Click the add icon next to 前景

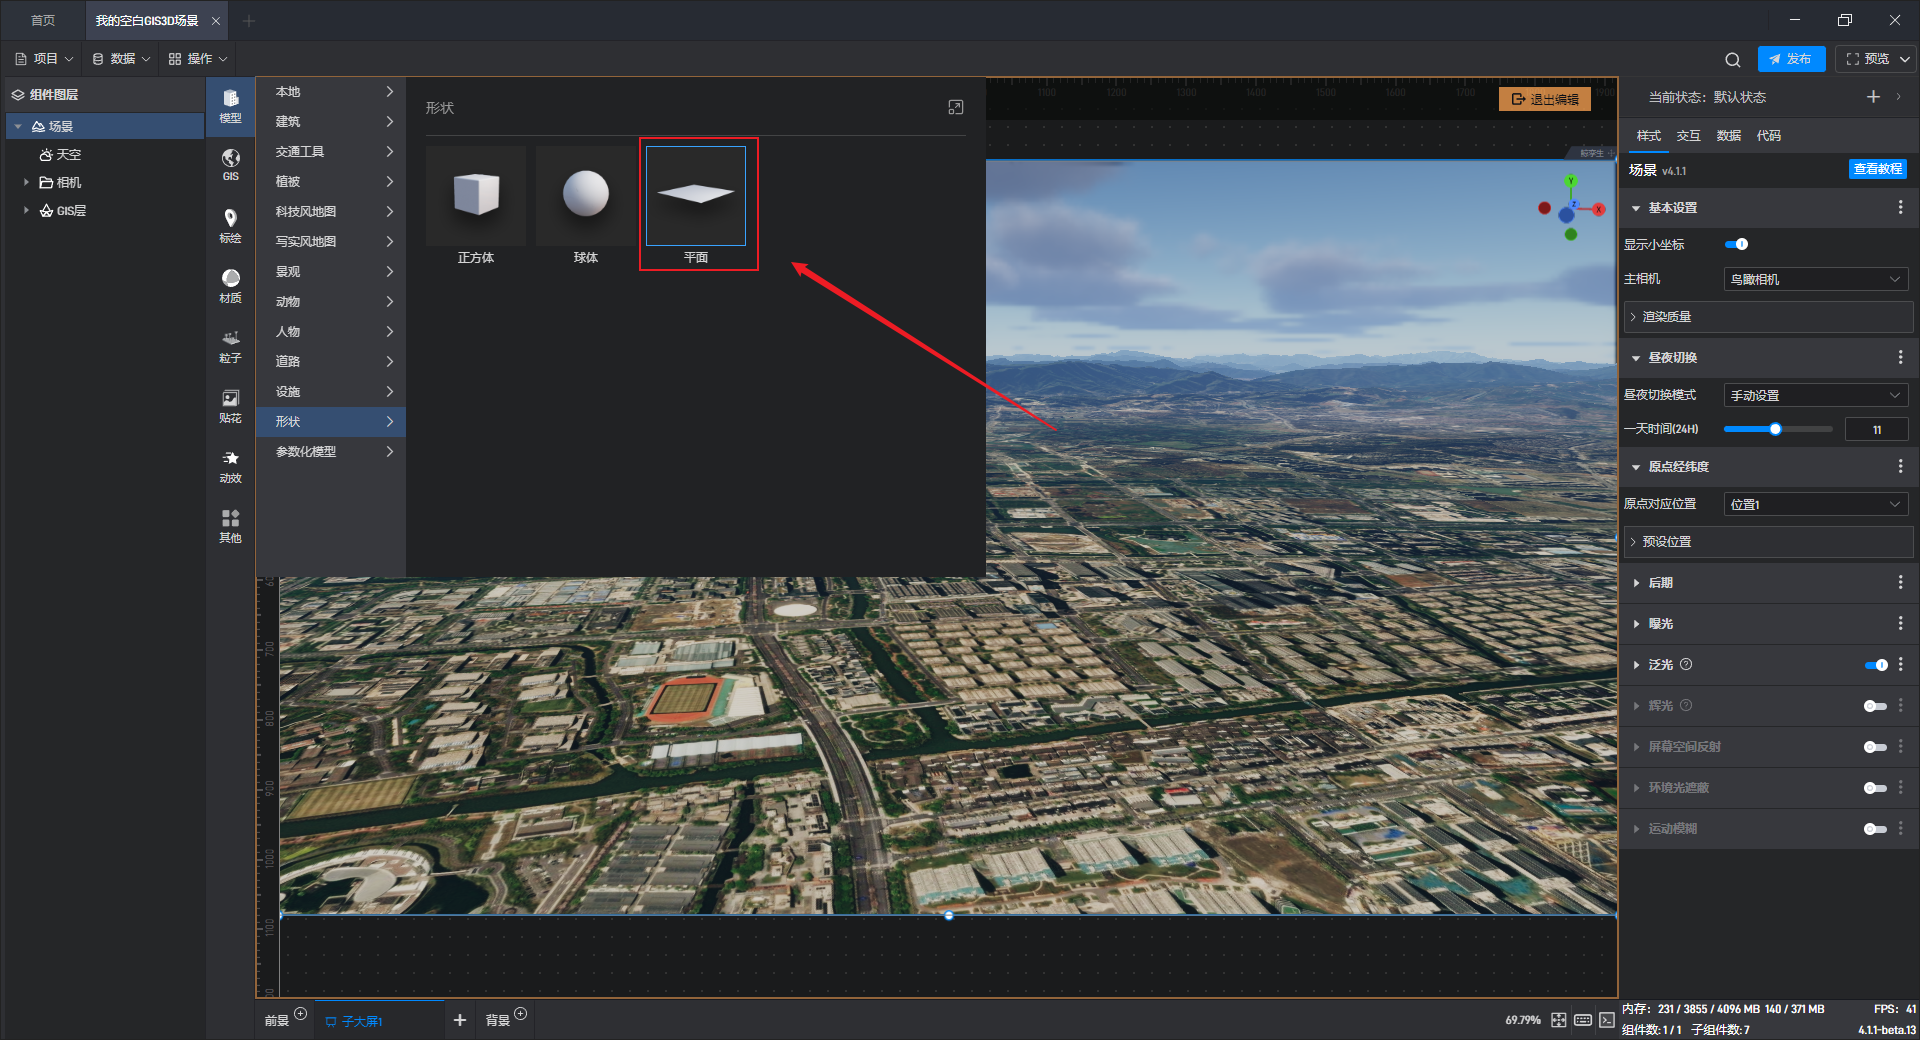[300, 1013]
